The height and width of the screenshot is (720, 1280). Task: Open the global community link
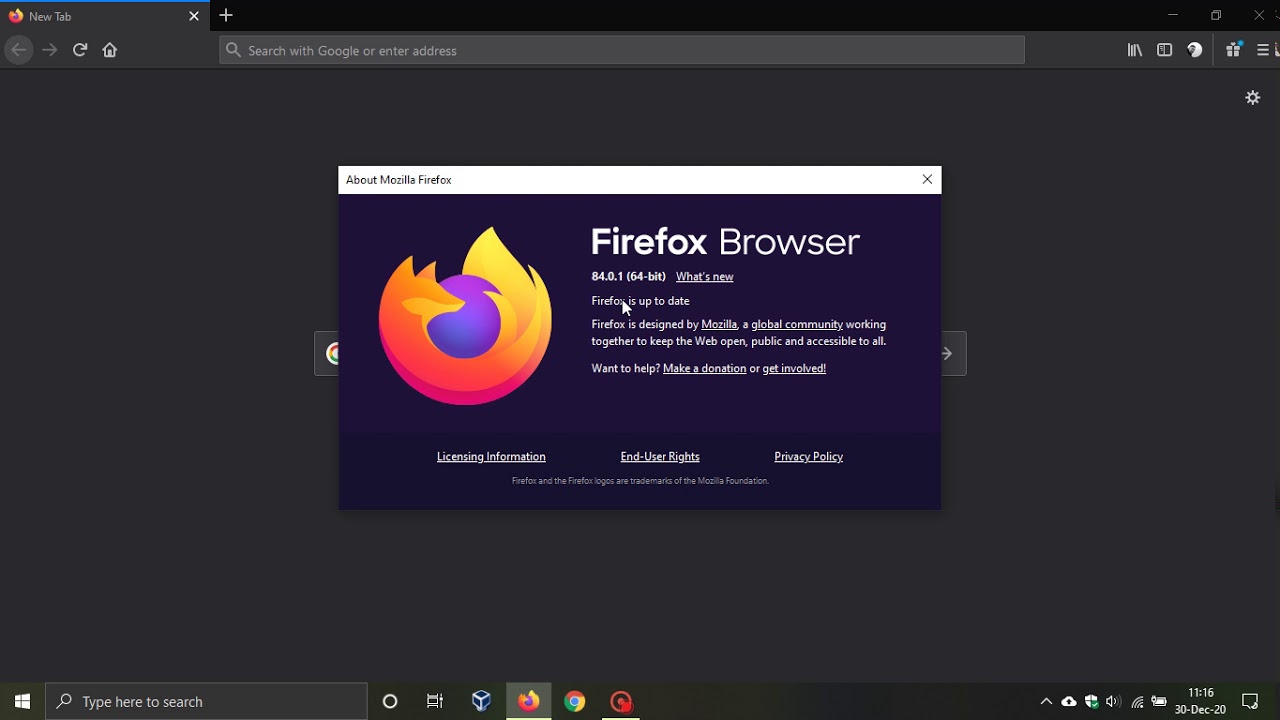coord(797,324)
